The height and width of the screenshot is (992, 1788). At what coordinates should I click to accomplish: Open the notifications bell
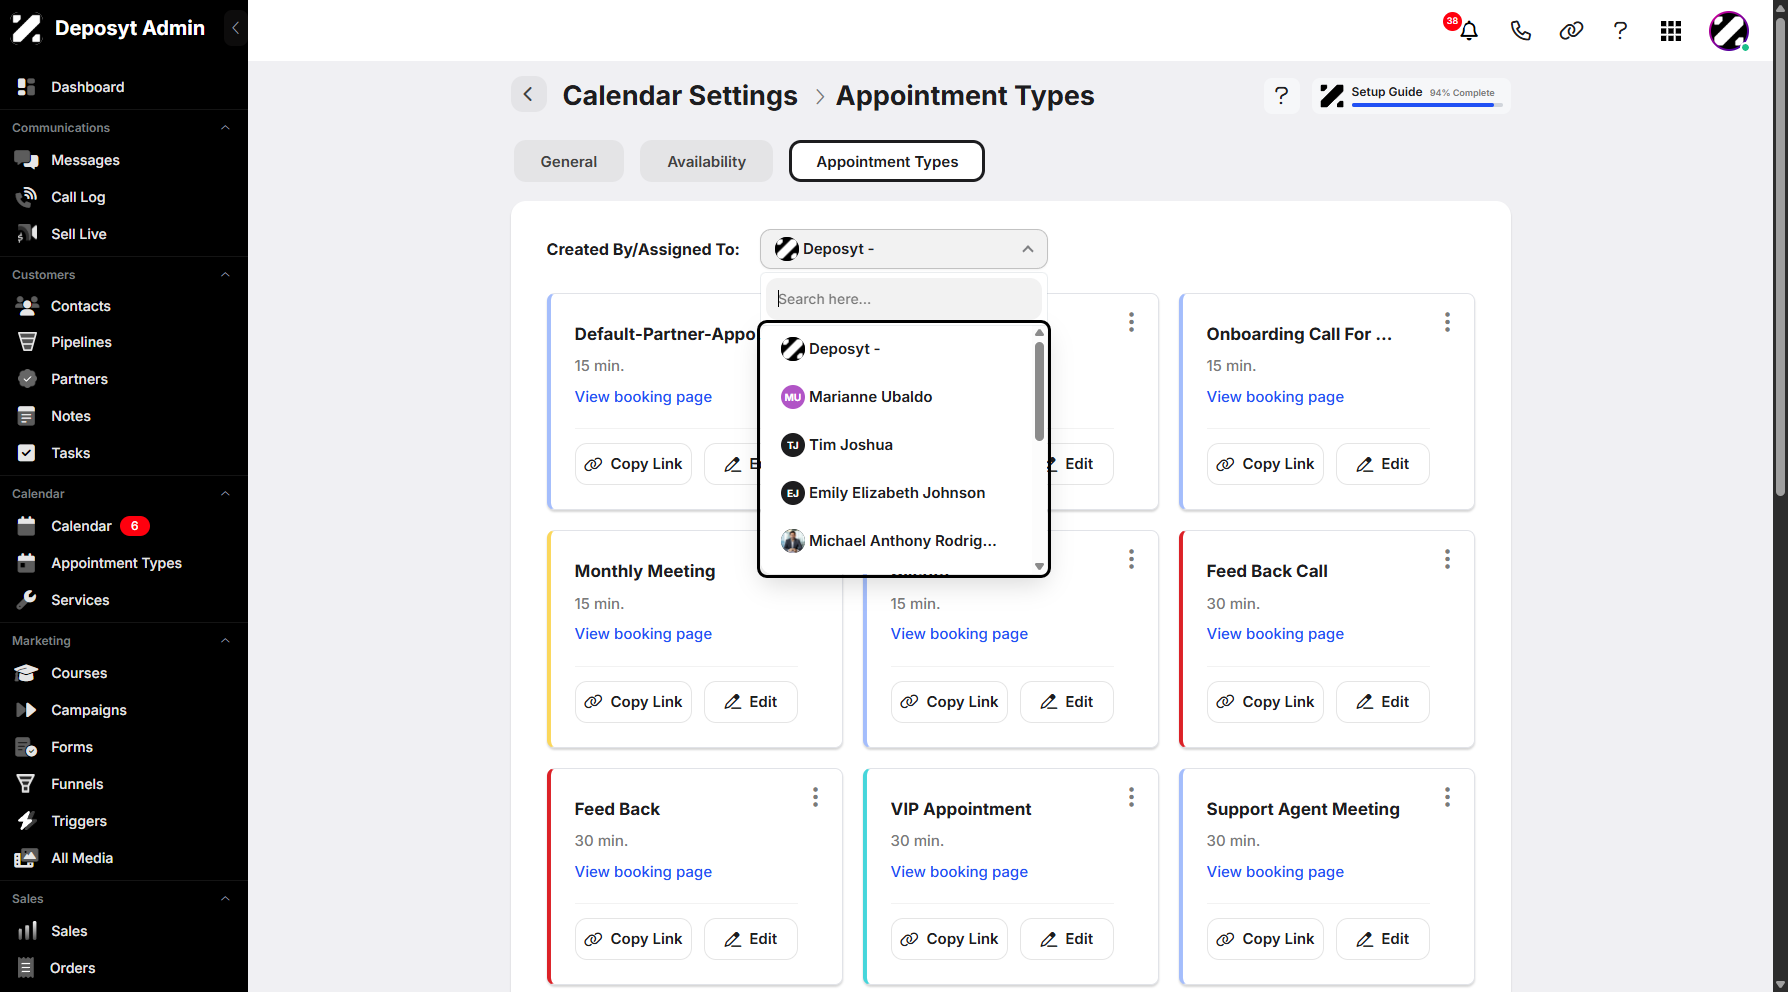point(1468,31)
